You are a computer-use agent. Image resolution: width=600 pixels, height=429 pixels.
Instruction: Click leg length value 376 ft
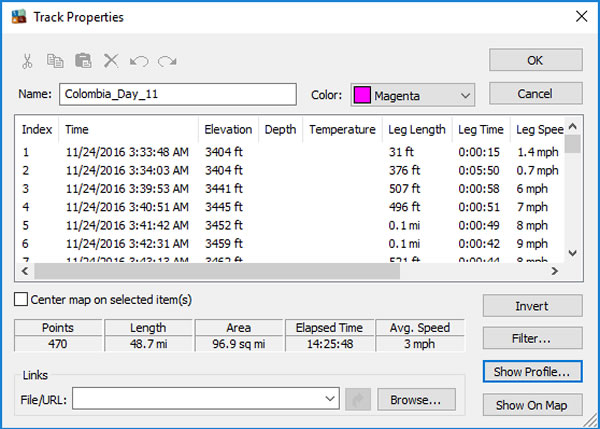point(404,170)
